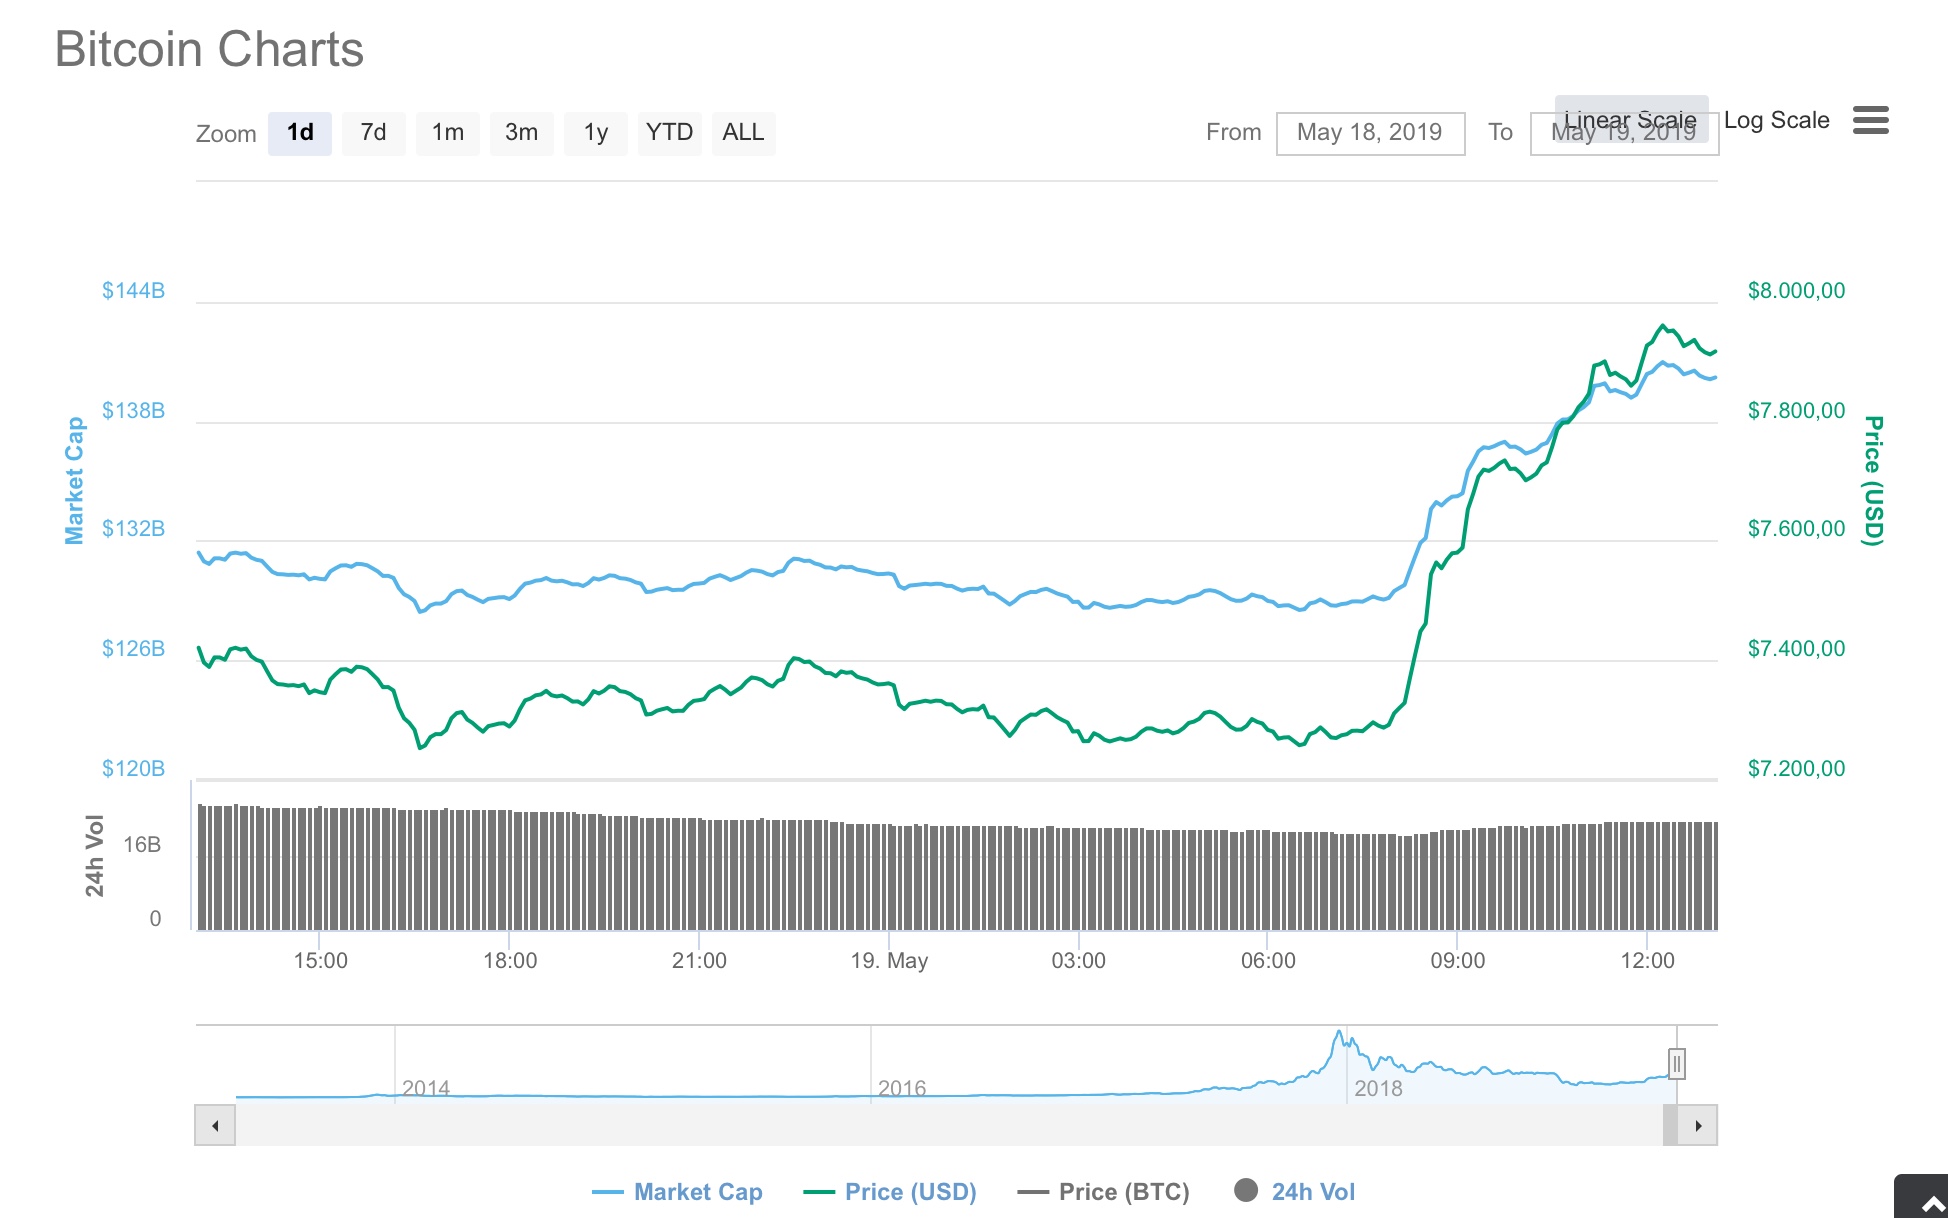Viewport: 1948px width, 1218px height.
Task: Toggle Price (USD) series in legend
Action: point(890,1192)
